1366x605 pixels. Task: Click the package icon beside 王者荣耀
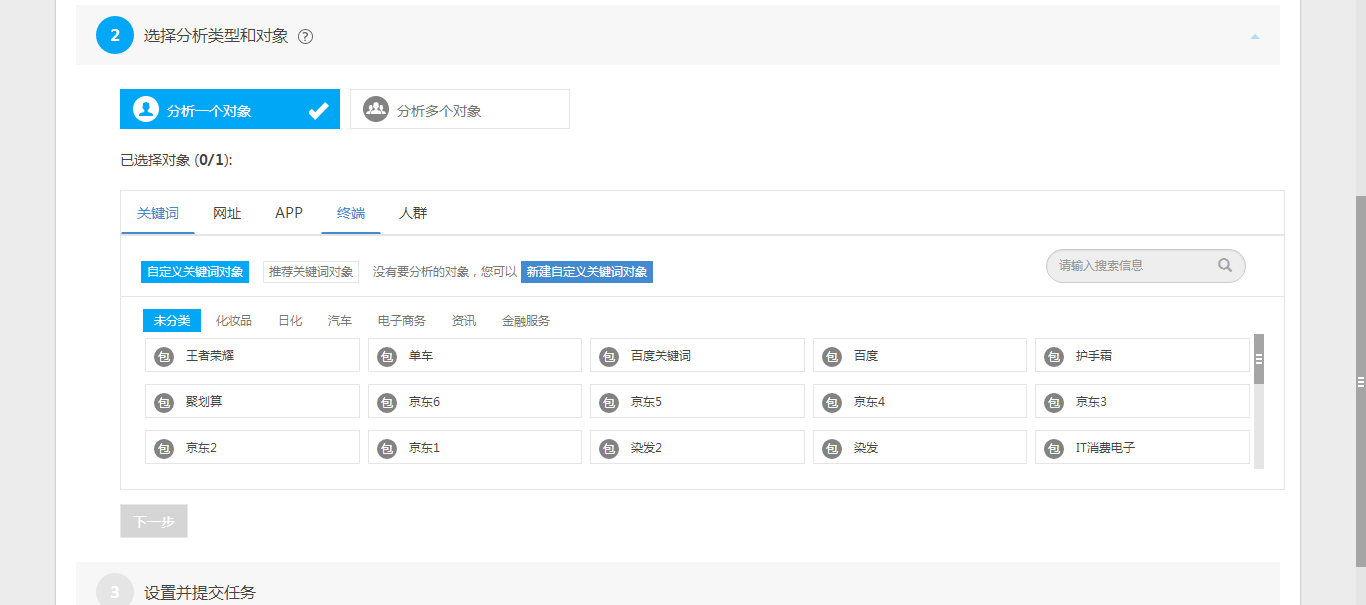click(x=164, y=356)
